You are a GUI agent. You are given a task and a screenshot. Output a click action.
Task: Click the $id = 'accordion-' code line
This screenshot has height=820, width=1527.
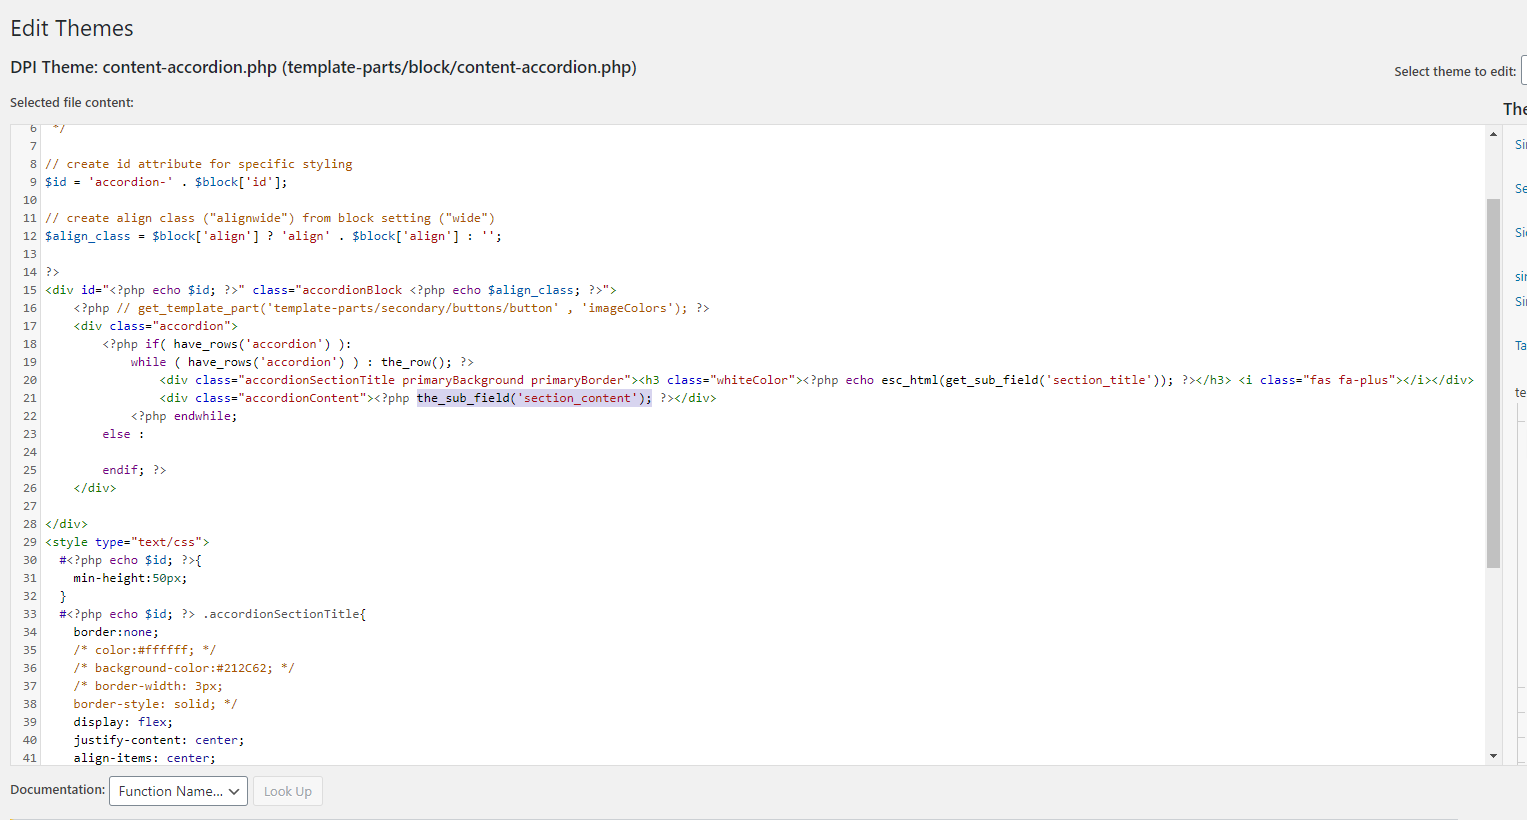click(x=166, y=182)
